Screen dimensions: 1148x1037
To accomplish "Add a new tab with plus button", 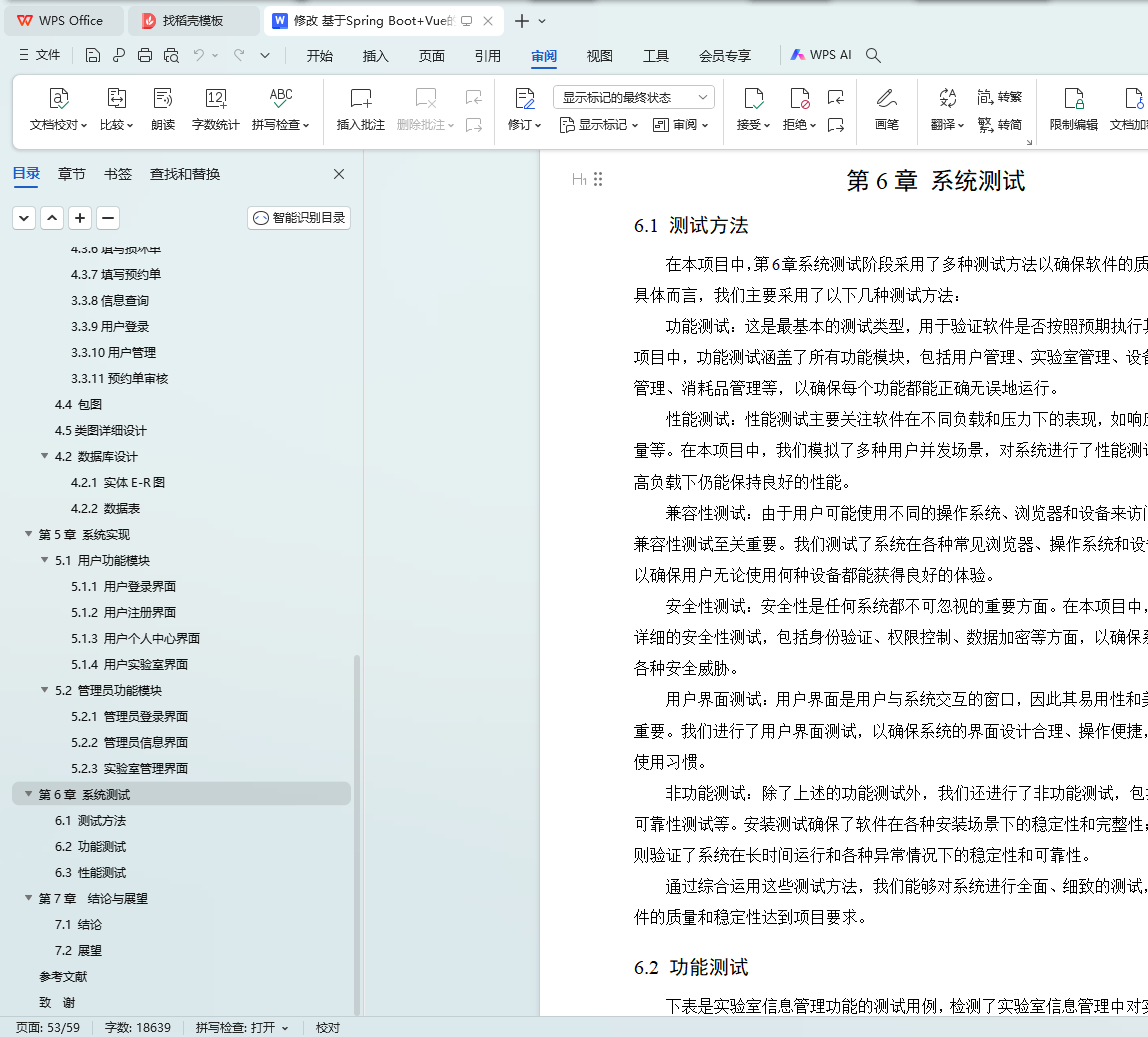I will tap(521, 21).
